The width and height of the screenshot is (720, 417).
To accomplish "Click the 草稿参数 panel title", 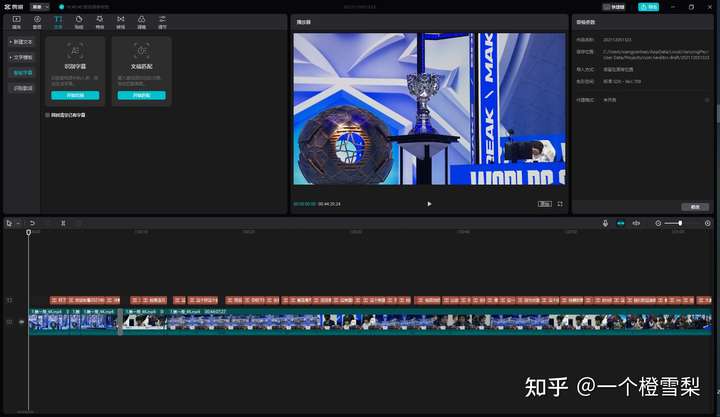I will pyautogui.click(x=585, y=22).
